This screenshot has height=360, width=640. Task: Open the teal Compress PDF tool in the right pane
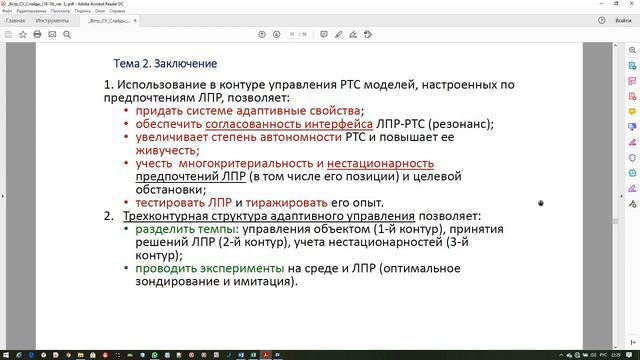click(632, 173)
